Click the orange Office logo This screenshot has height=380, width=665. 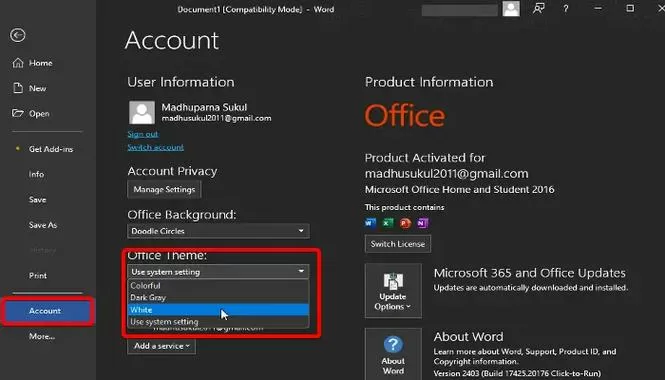click(405, 116)
